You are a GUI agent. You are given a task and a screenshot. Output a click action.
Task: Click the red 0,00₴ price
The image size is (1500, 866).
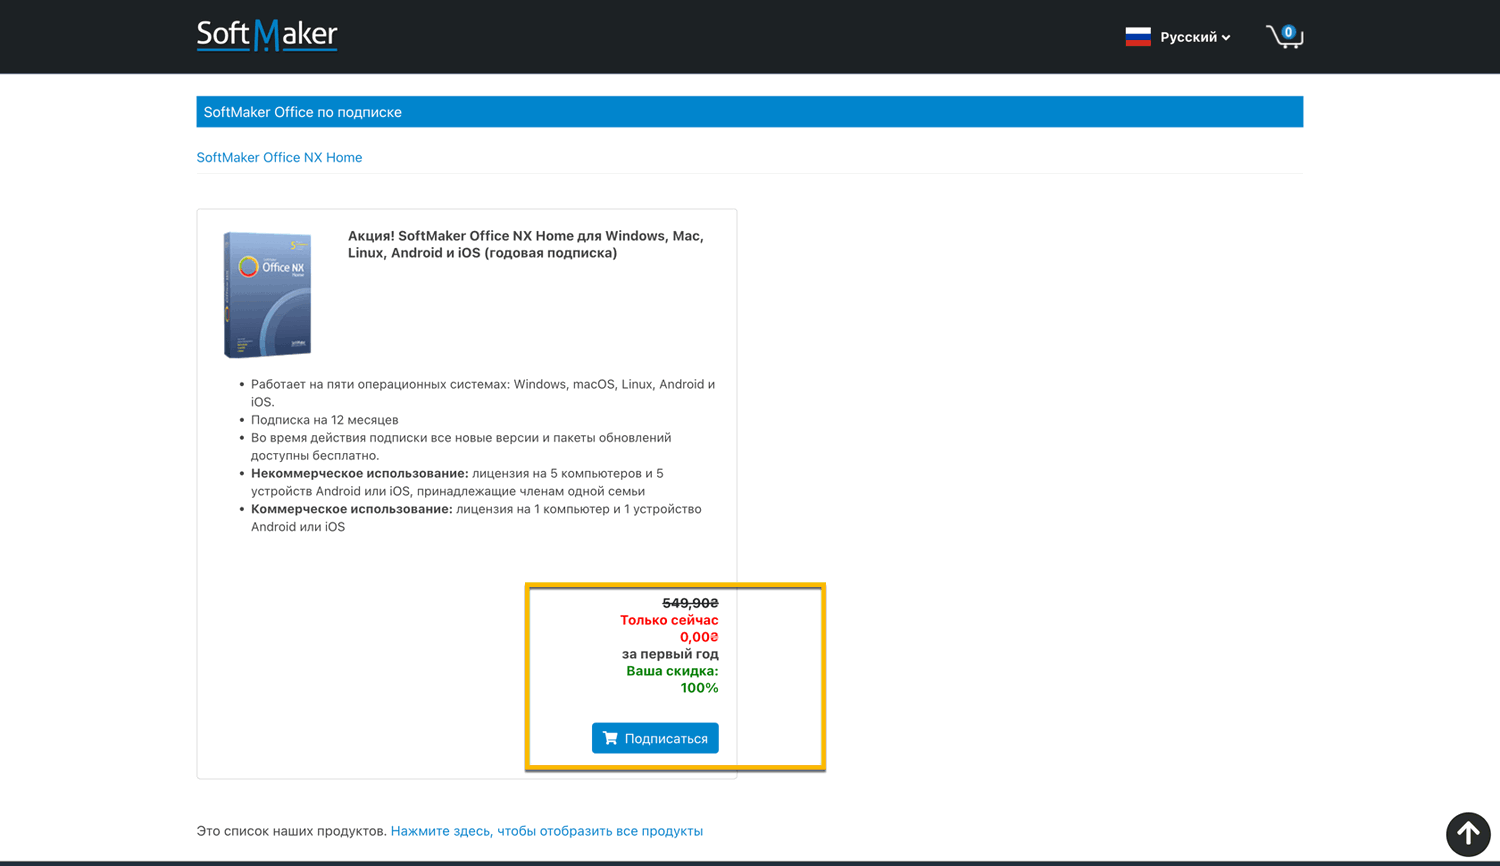699,637
